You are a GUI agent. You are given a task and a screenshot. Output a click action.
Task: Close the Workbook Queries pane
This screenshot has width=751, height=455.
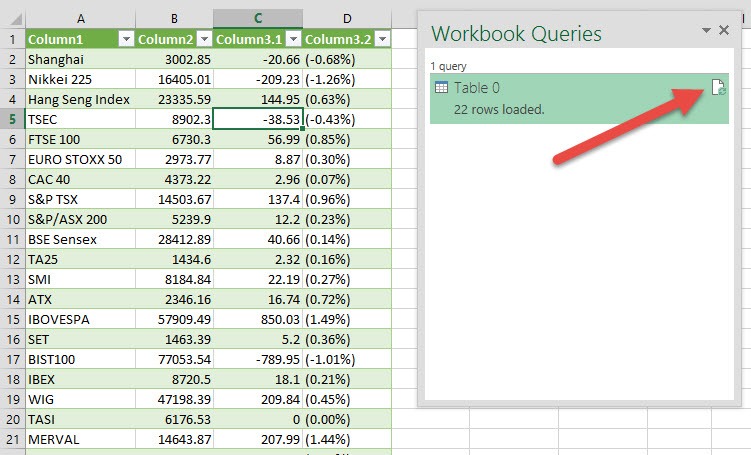pyautogui.click(x=724, y=30)
